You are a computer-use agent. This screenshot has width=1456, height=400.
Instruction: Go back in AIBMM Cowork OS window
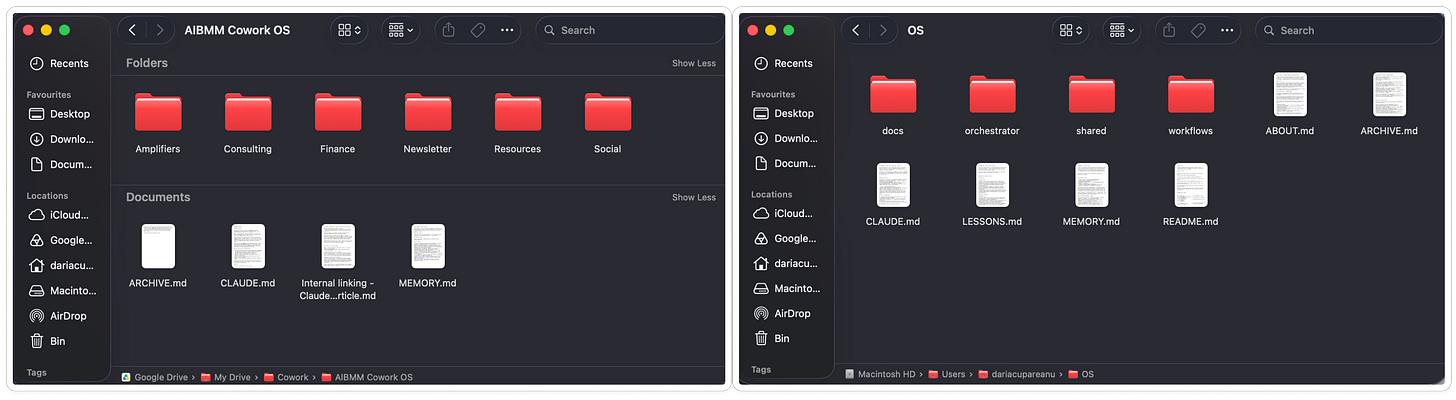pos(132,30)
